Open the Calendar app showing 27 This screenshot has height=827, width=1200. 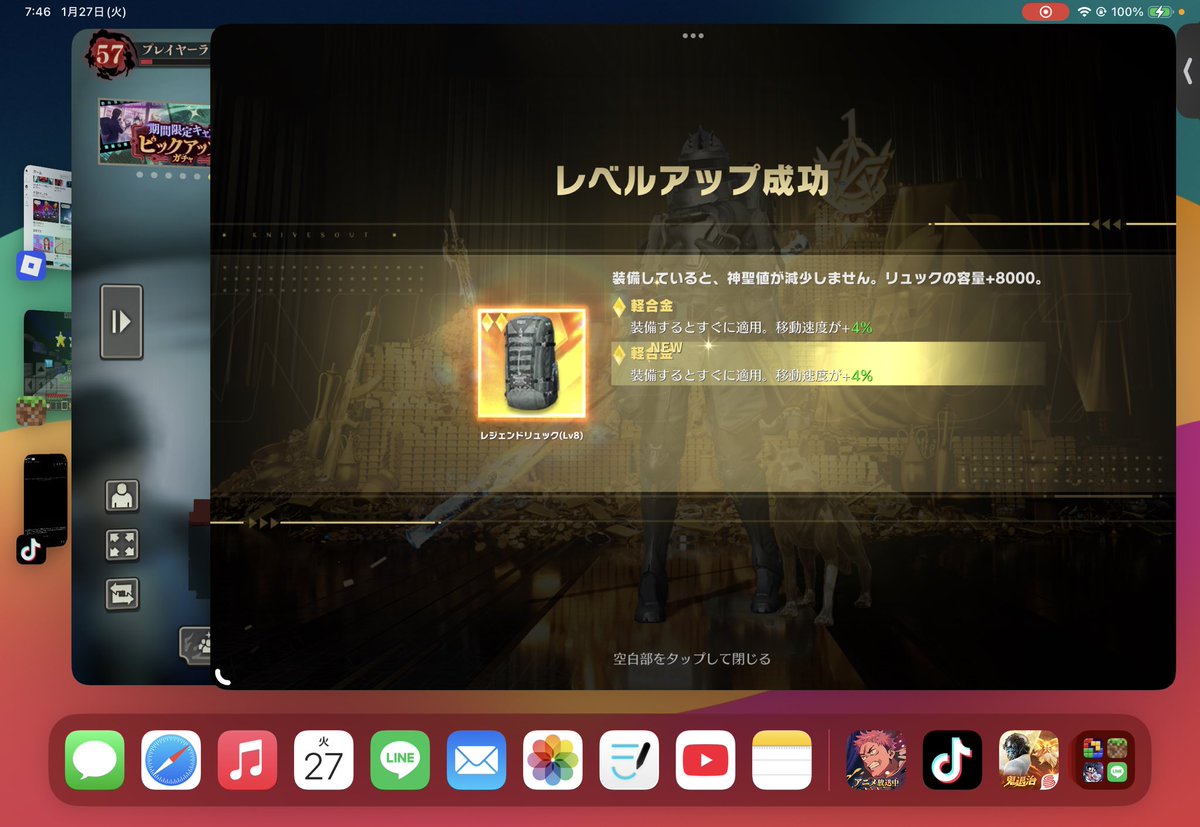(324, 760)
